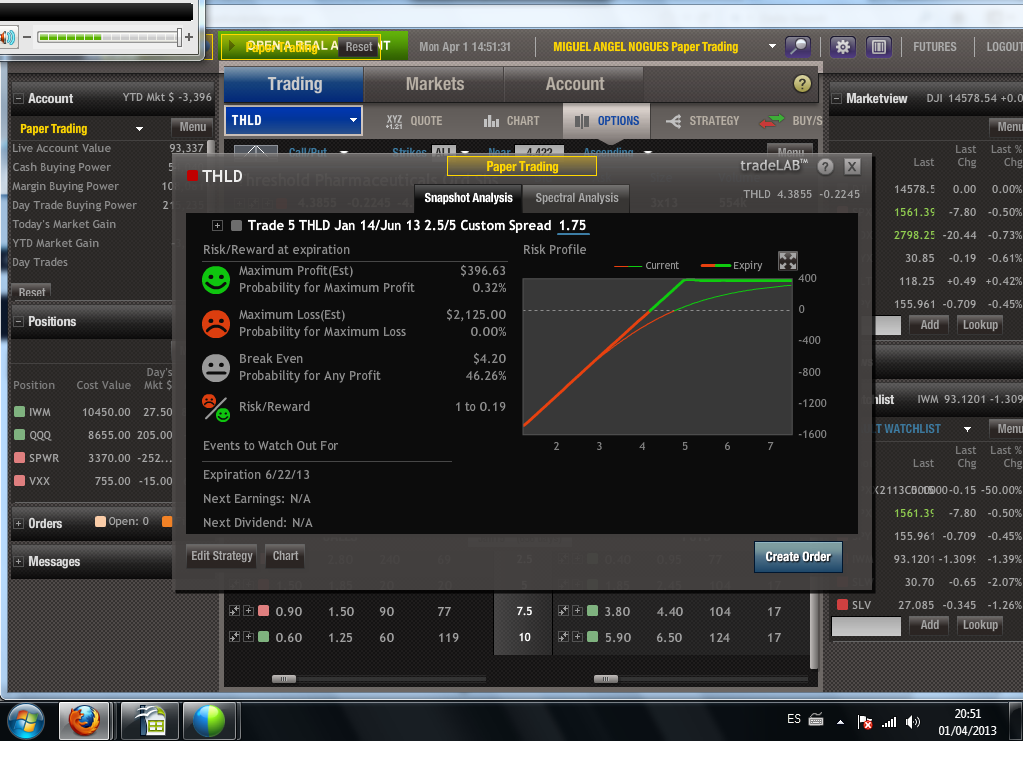Click Lookup button in Marketview panel

click(980, 325)
